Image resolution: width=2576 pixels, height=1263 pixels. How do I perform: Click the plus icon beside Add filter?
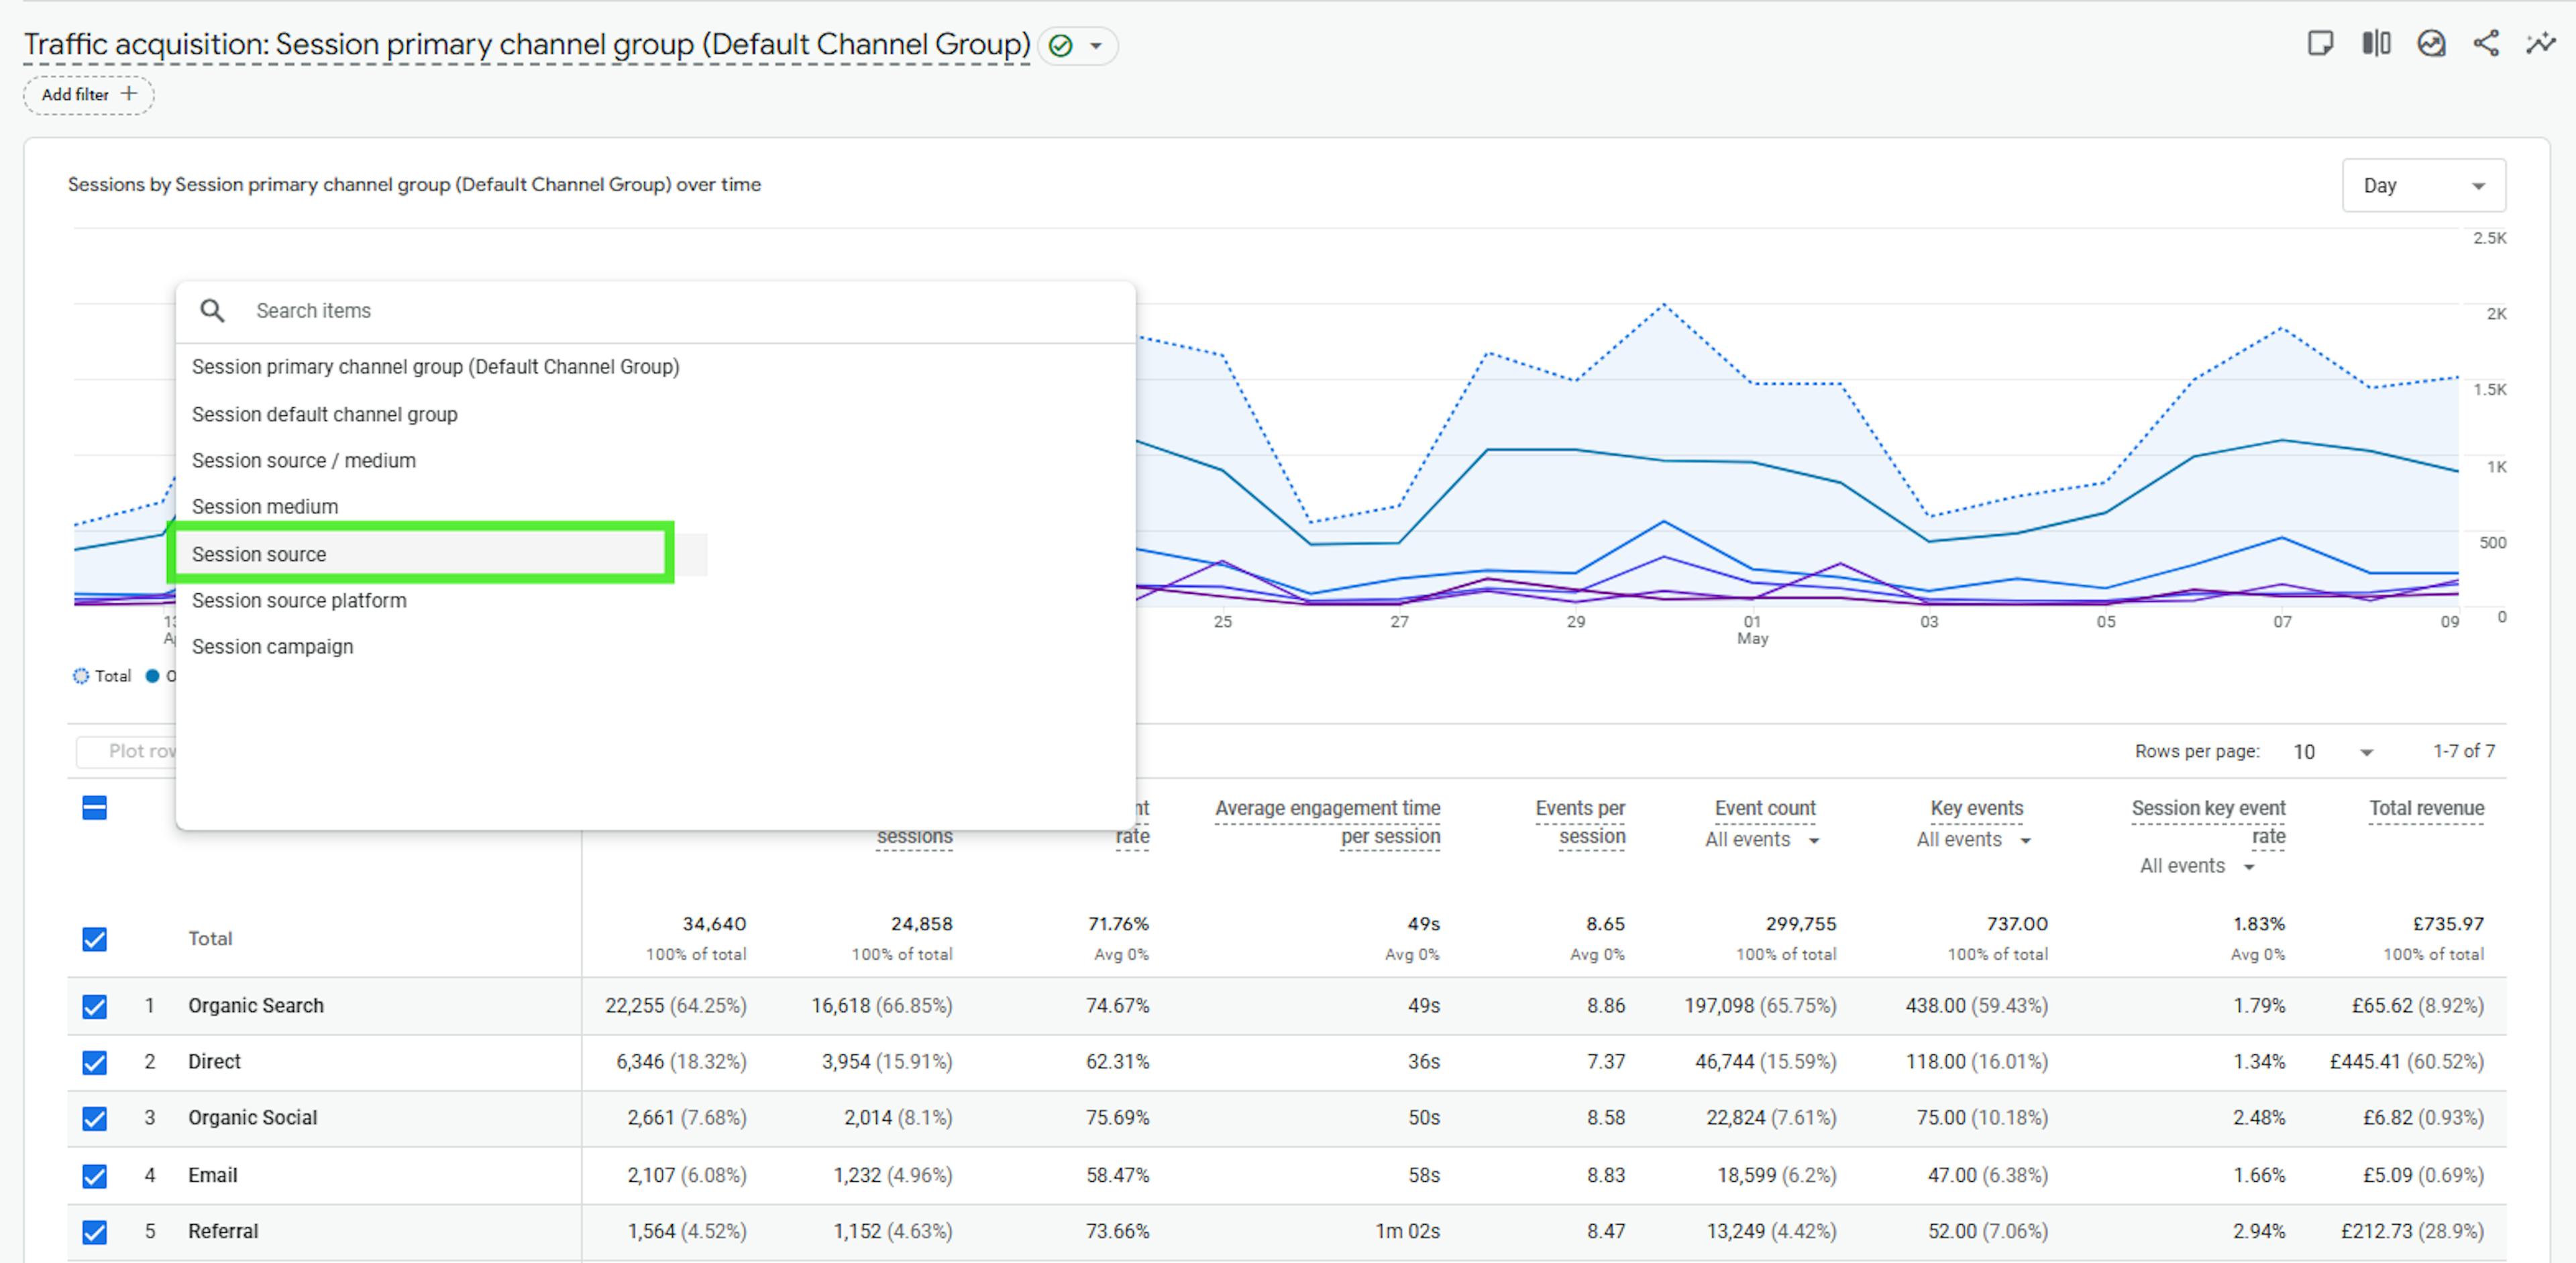click(129, 94)
